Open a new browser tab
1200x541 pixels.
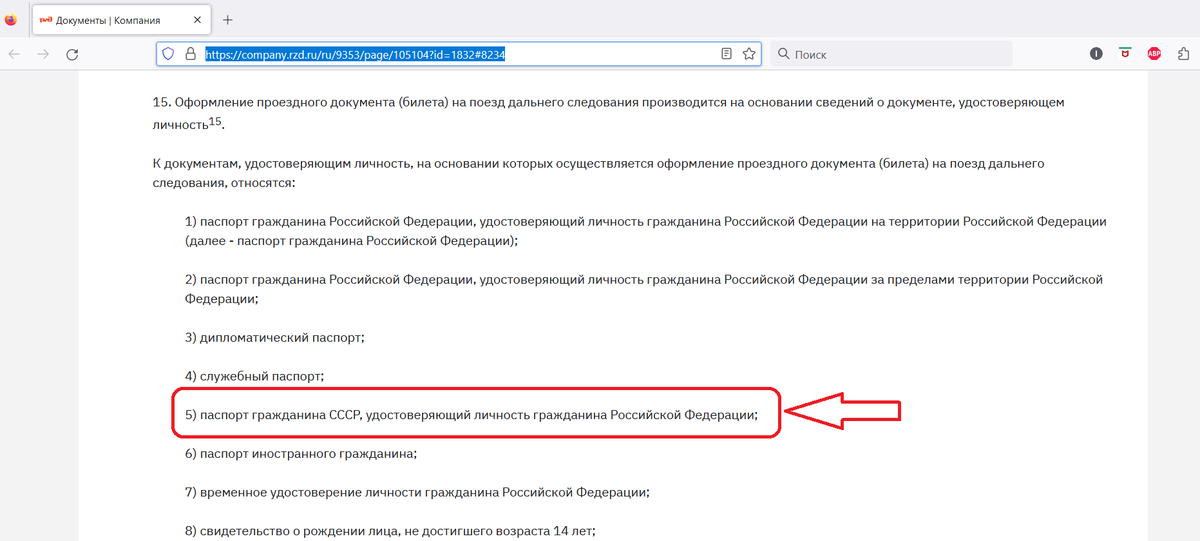click(x=228, y=20)
